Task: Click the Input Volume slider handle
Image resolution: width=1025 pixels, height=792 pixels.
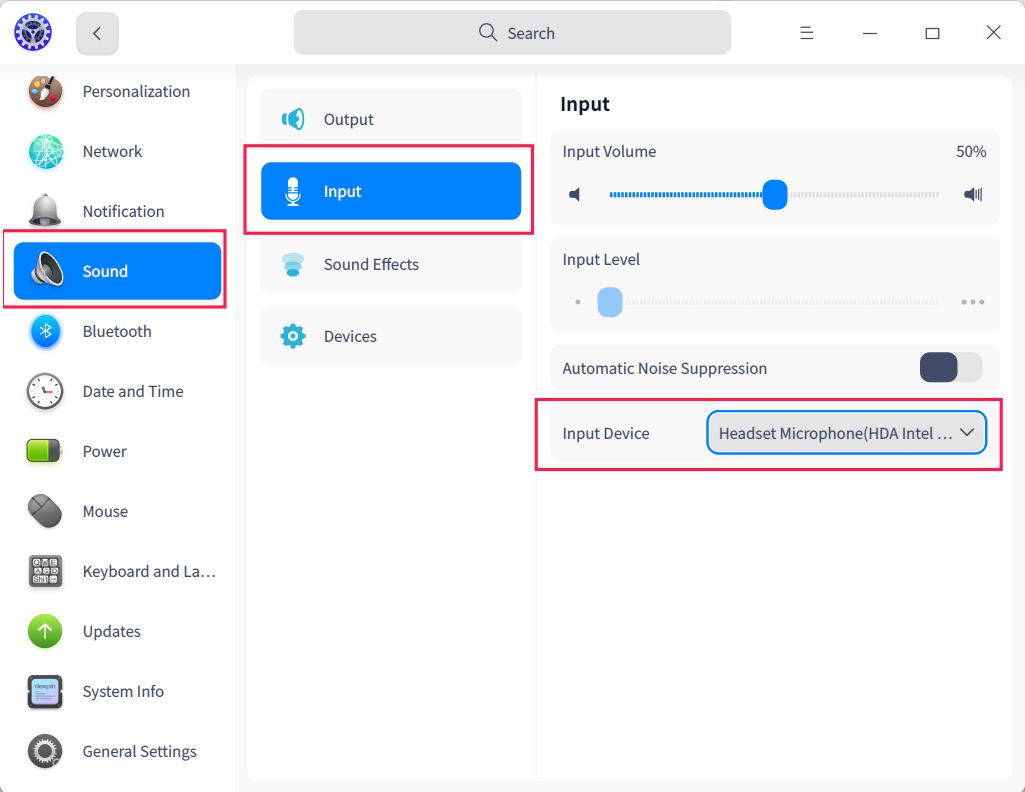Action: coord(775,194)
